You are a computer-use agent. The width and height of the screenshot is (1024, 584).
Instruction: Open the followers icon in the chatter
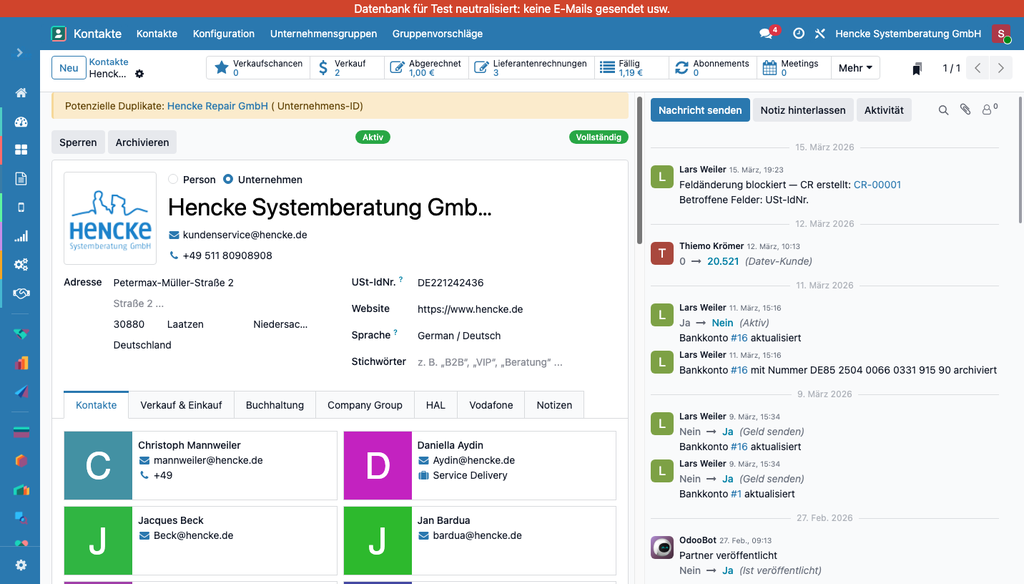pyautogui.click(x=989, y=110)
